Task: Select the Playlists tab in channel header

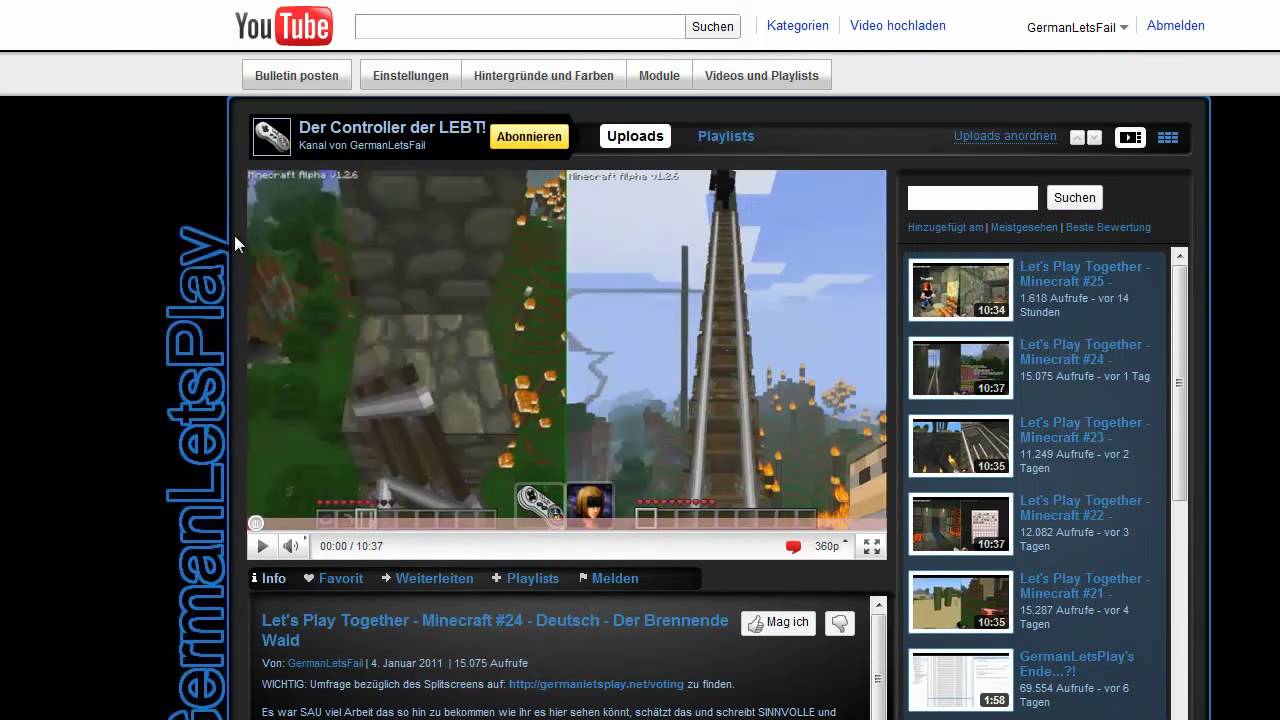Action: click(x=726, y=136)
